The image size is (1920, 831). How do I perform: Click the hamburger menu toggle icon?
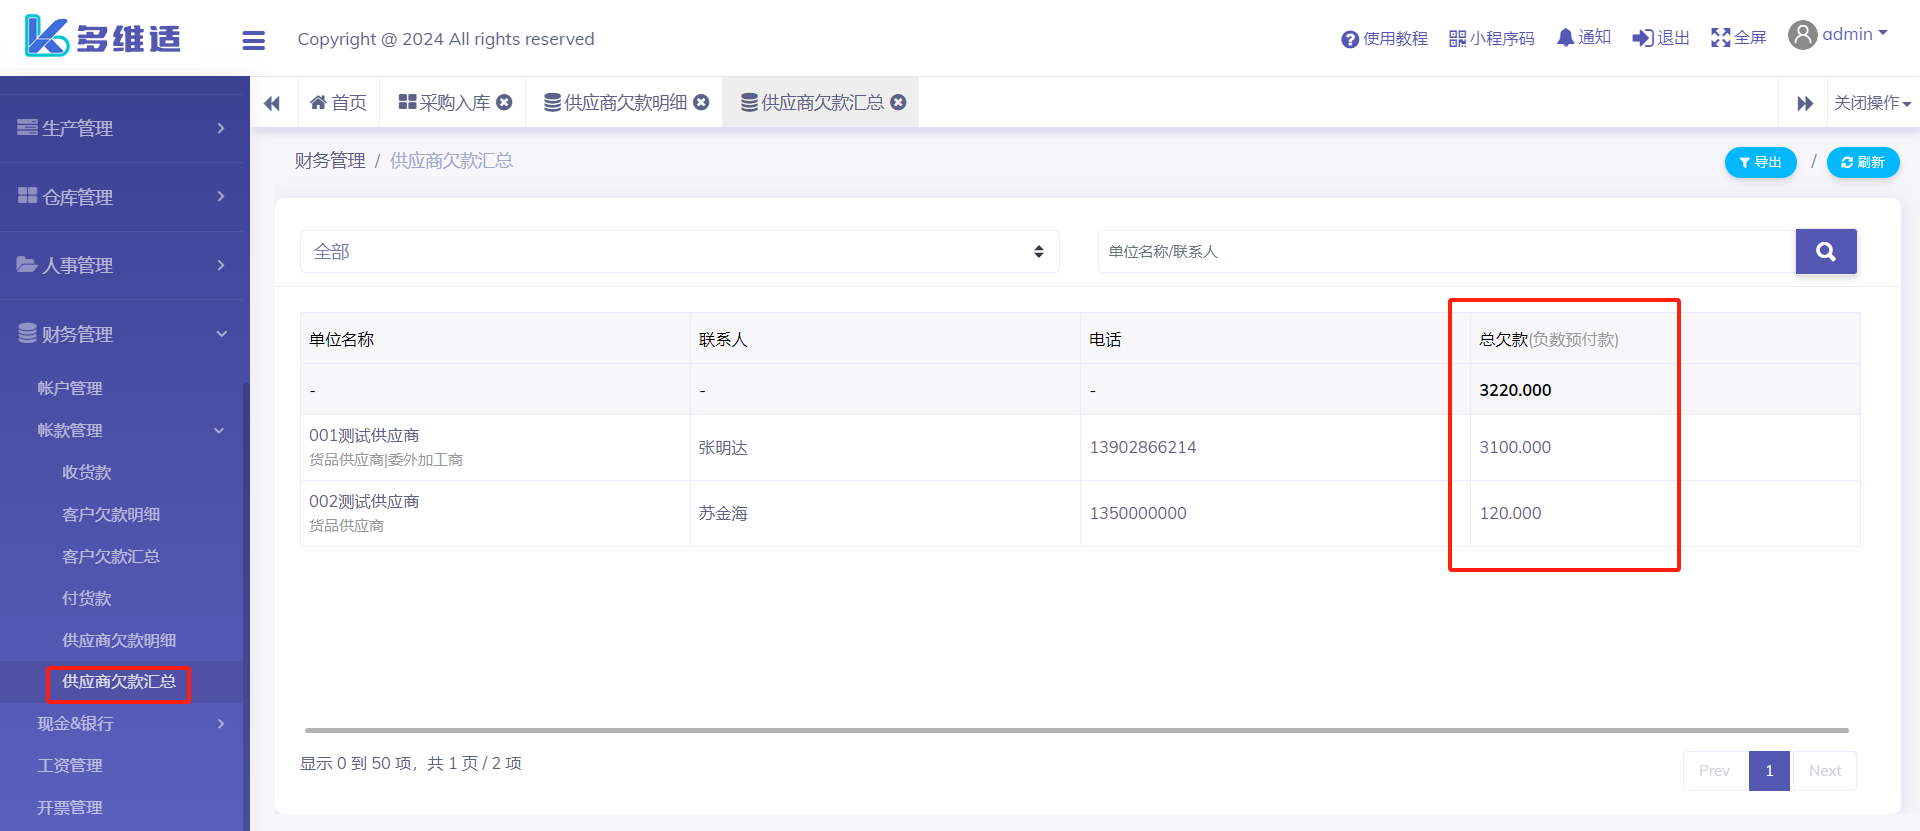coord(253,40)
